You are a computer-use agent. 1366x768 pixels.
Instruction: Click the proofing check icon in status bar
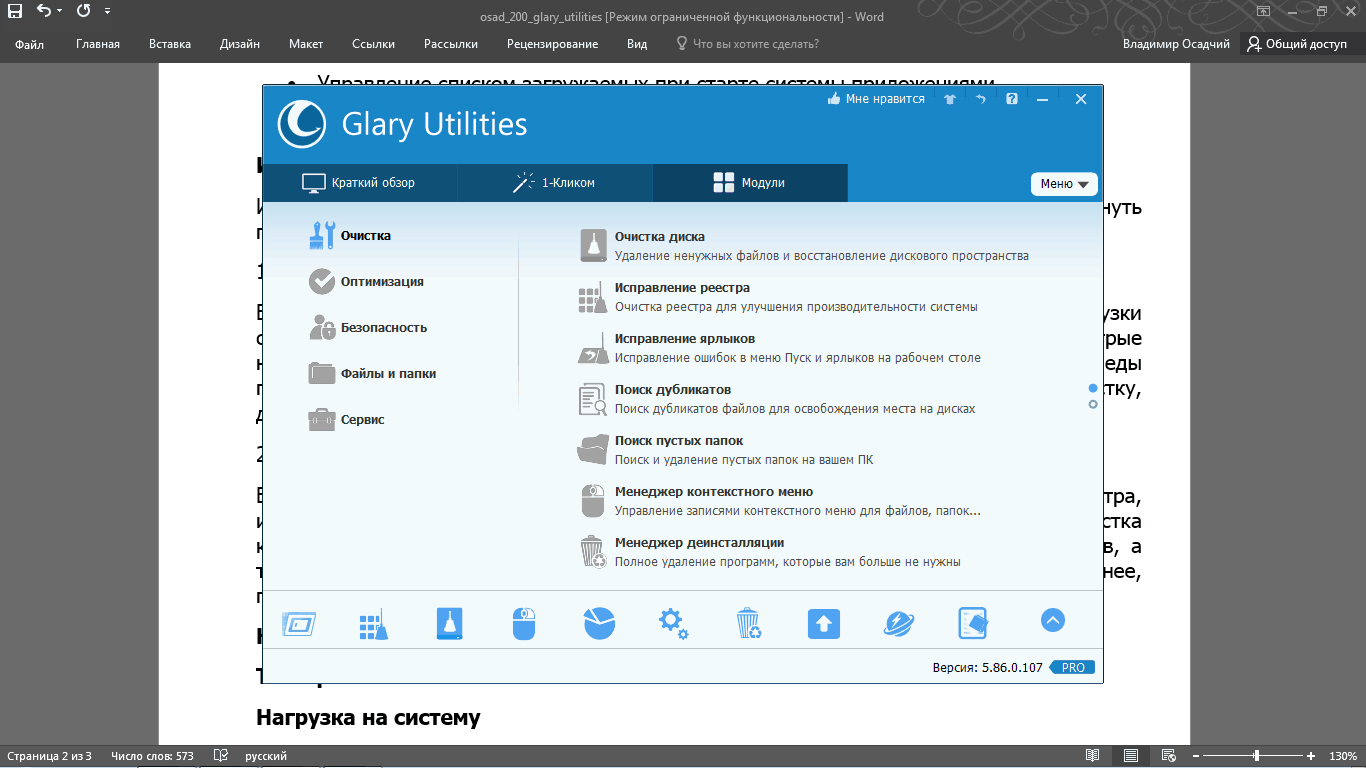point(221,756)
